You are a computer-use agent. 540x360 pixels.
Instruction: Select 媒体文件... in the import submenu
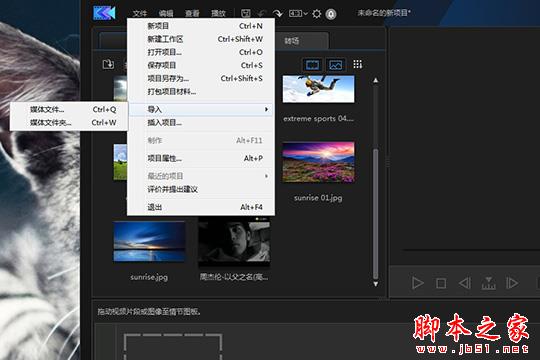69,110
